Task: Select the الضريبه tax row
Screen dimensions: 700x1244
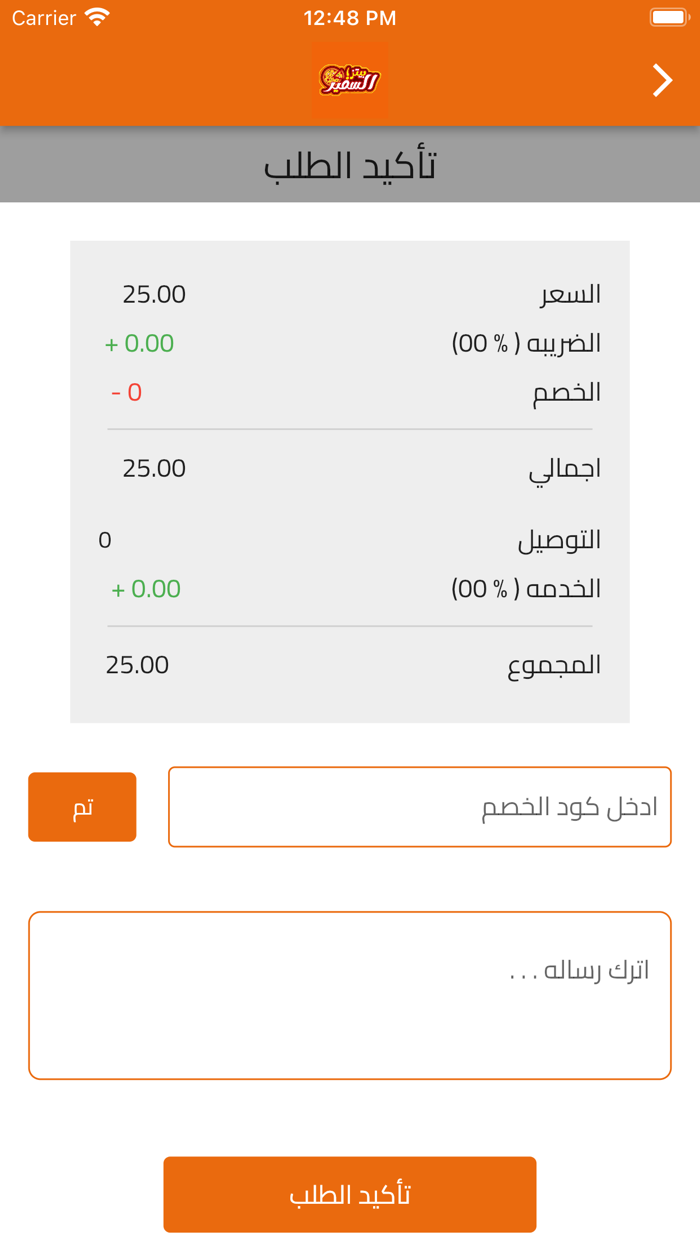Action: 349,343
